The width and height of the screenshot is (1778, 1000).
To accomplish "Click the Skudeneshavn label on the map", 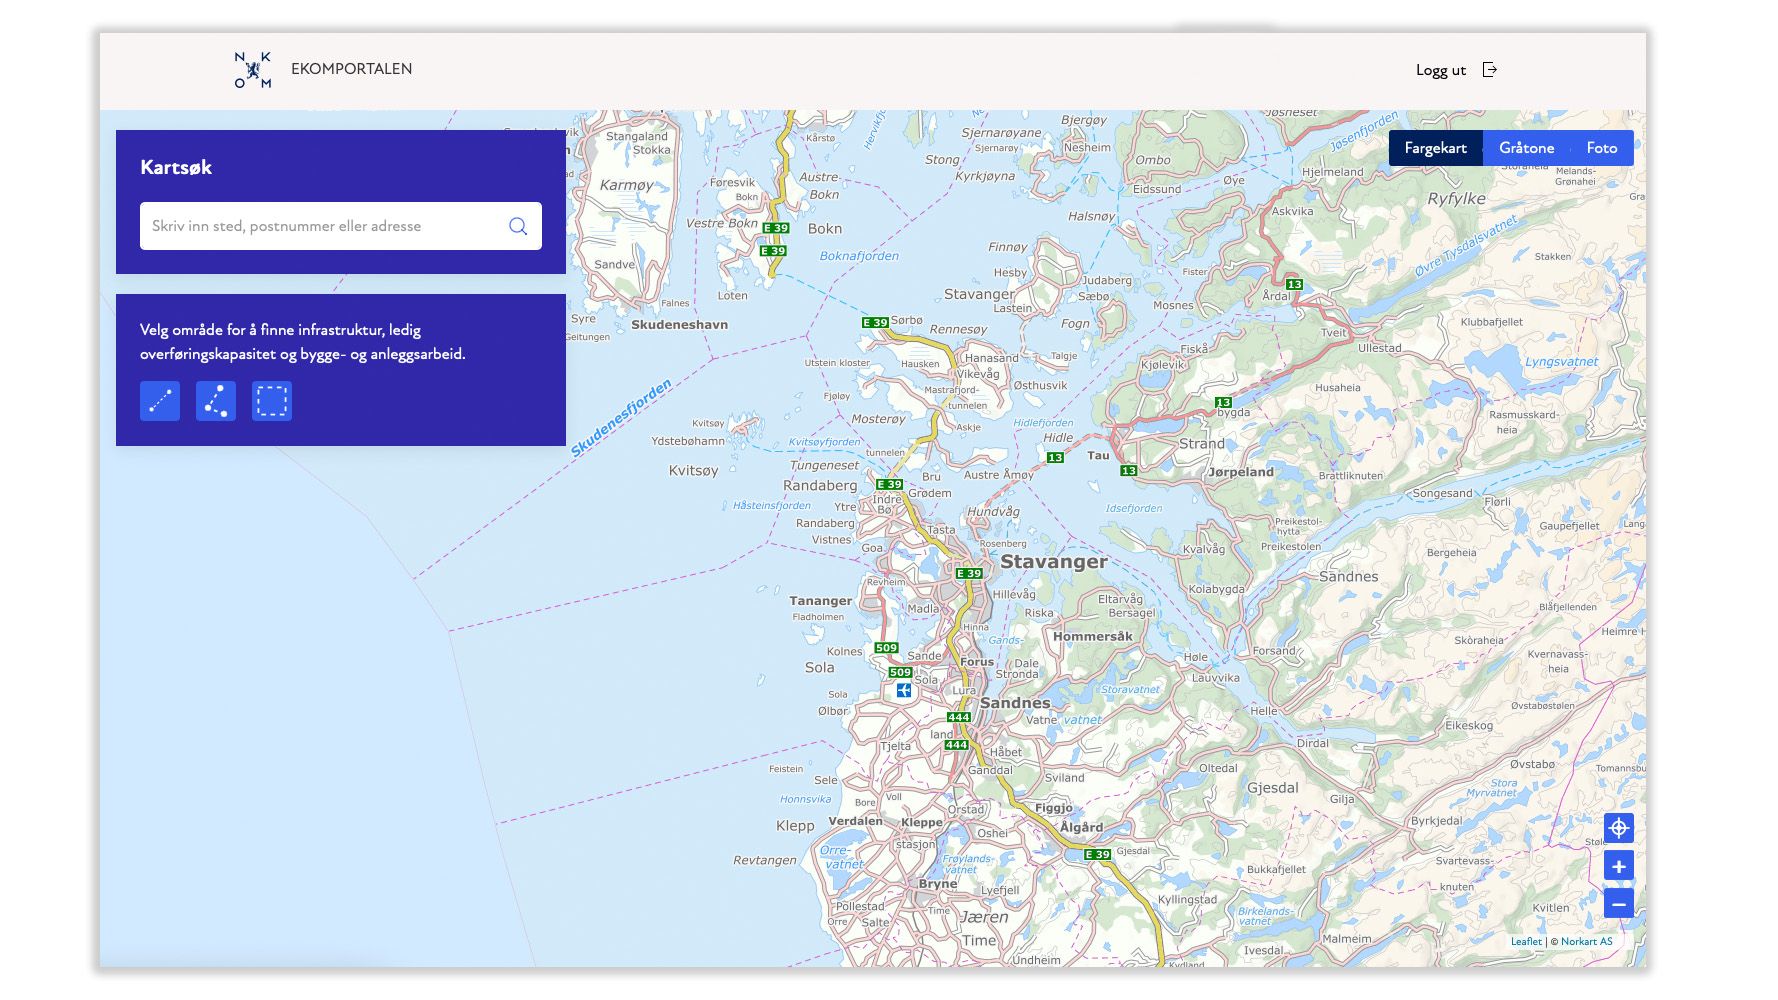I will point(679,325).
